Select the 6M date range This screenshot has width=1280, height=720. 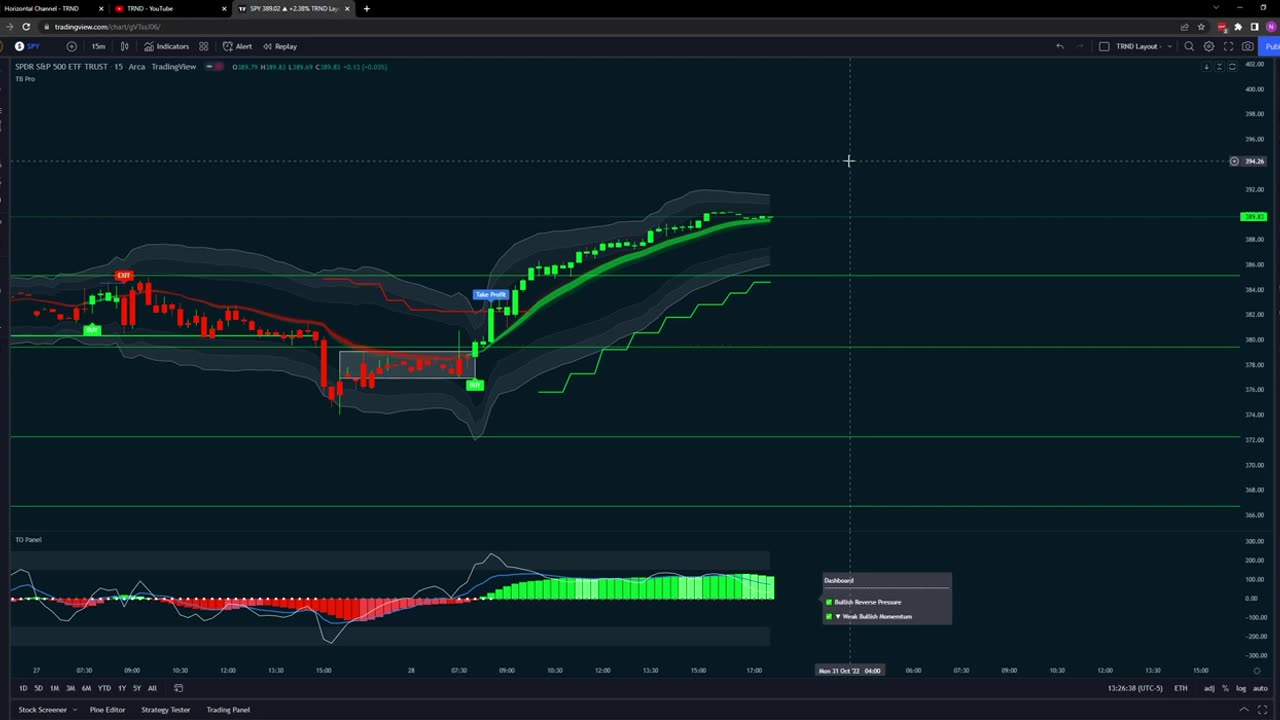(86, 688)
